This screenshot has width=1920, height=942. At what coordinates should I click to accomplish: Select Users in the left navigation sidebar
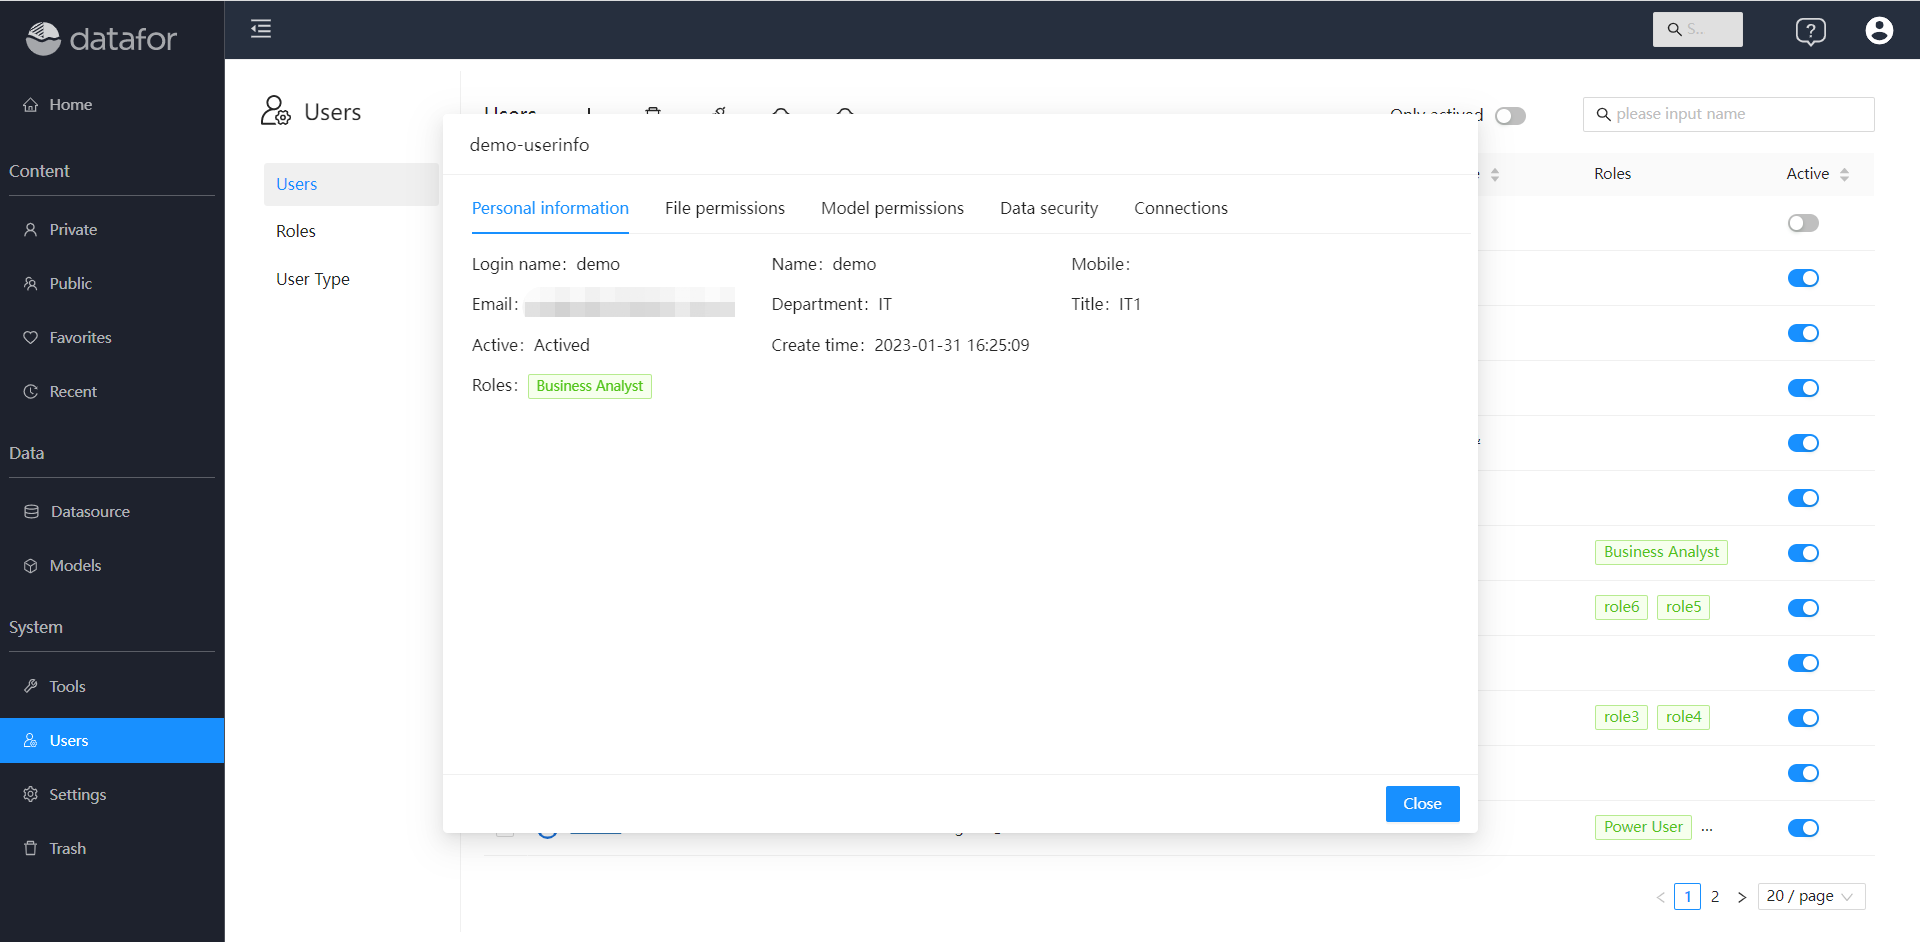click(x=112, y=740)
